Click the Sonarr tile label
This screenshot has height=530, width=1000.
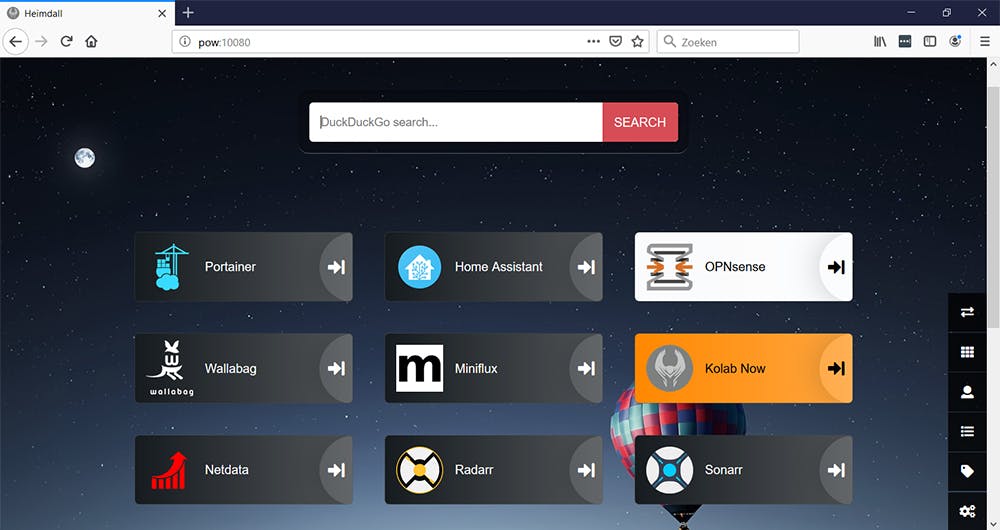point(723,470)
